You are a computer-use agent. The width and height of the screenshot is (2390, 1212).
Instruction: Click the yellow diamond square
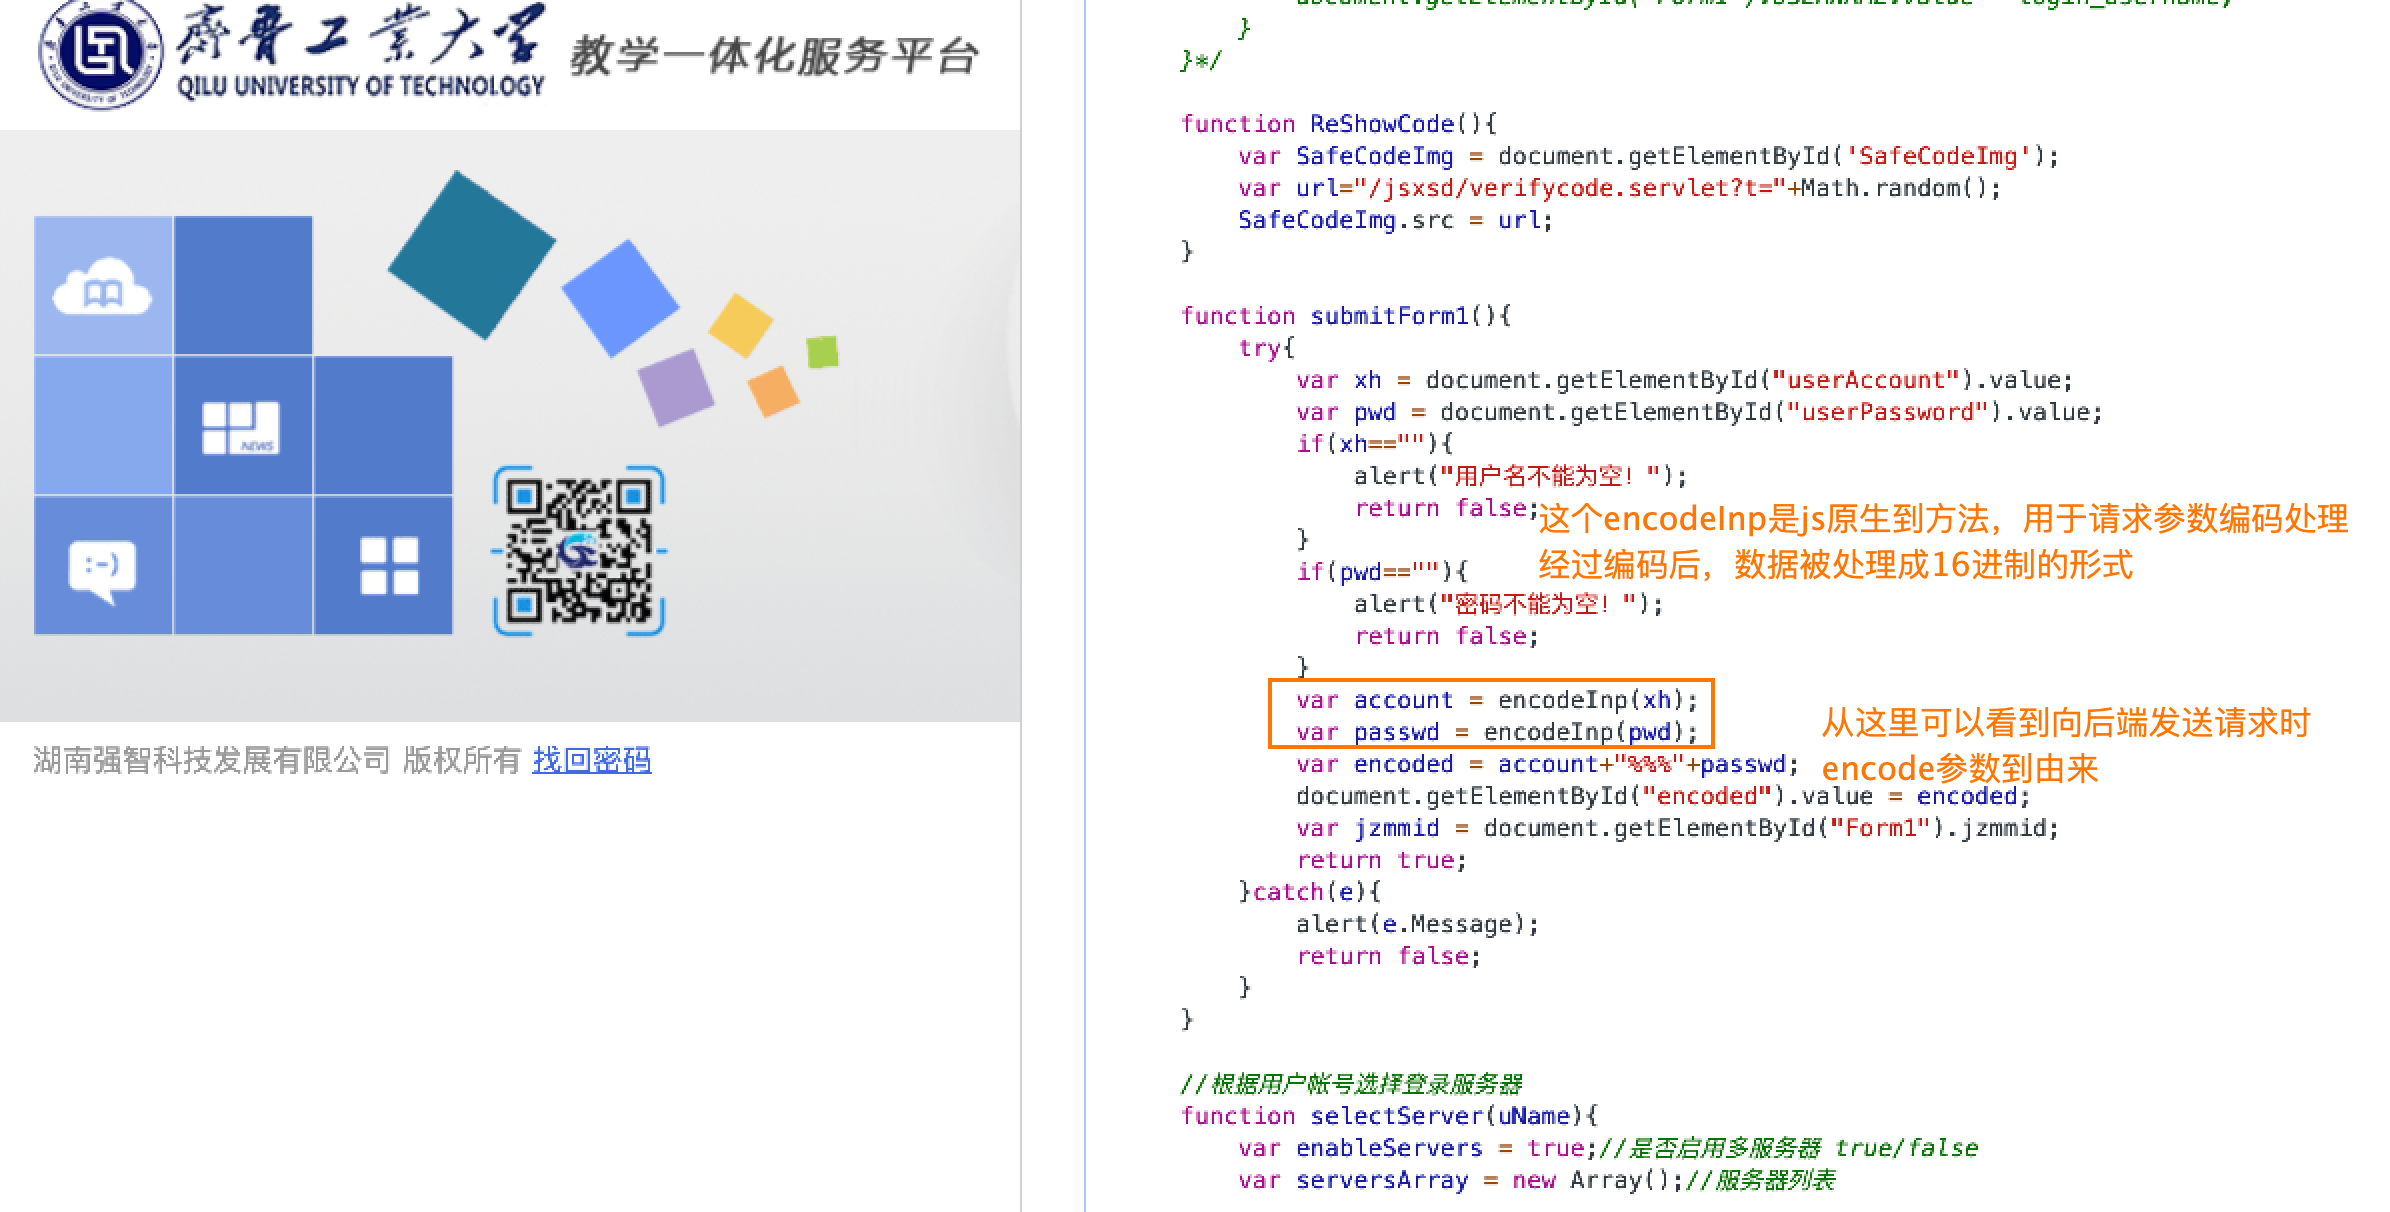click(x=740, y=325)
